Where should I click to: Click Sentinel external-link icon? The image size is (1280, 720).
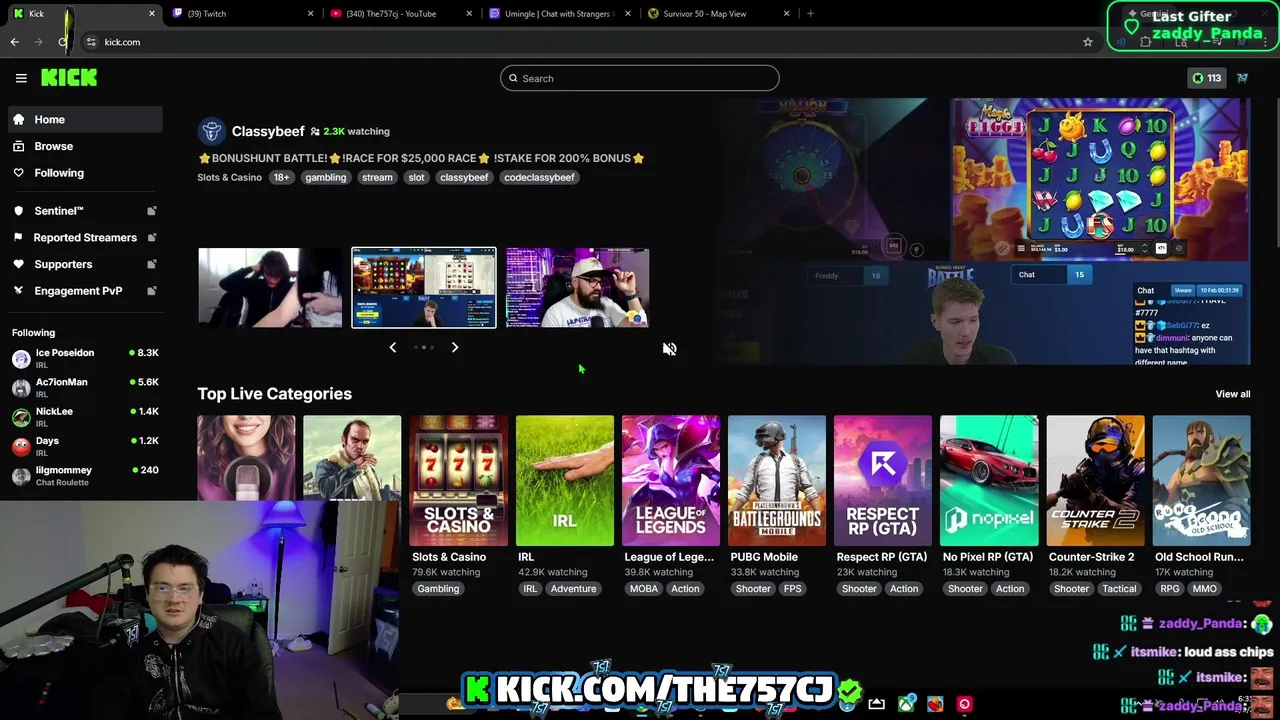tap(152, 211)
